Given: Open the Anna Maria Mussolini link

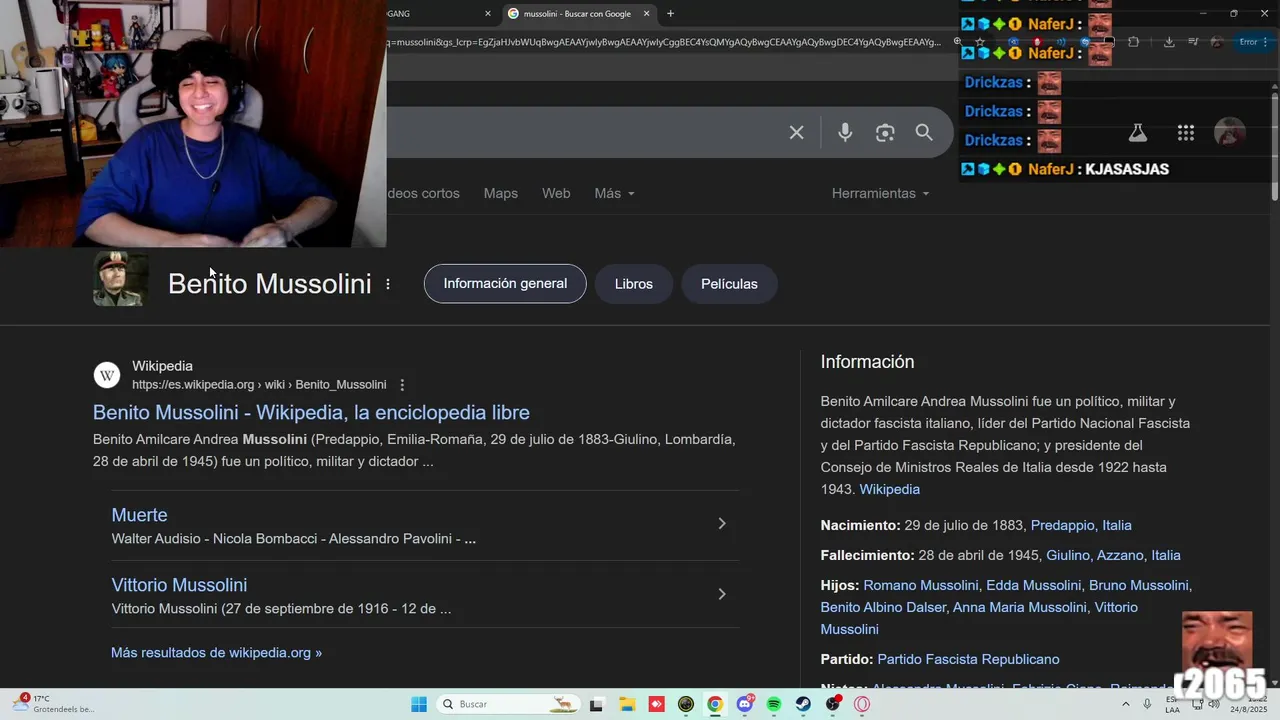Looking at the screenshot, I should pyautogui.click(x=1020, y=607).
